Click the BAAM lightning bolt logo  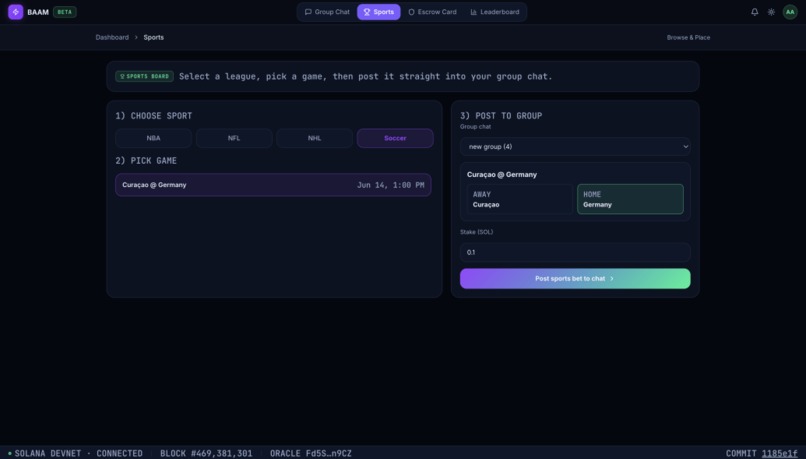click(15, 12)
